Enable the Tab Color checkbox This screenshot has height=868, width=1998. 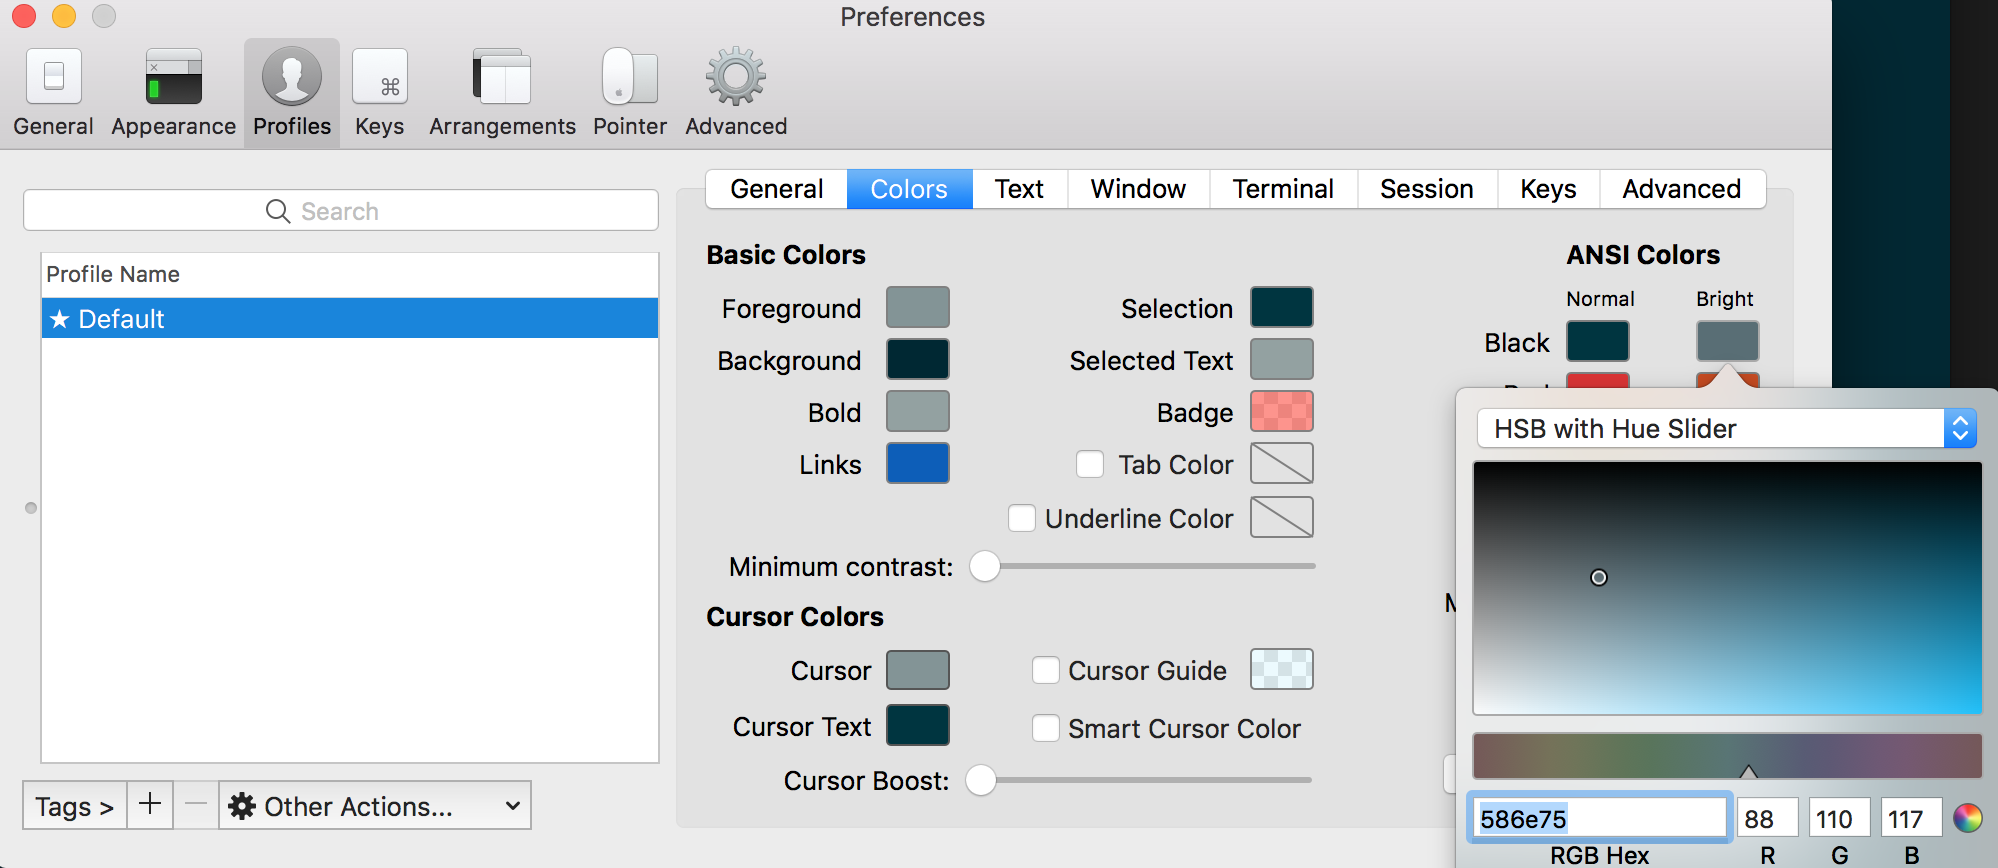tap(1090, 464)
